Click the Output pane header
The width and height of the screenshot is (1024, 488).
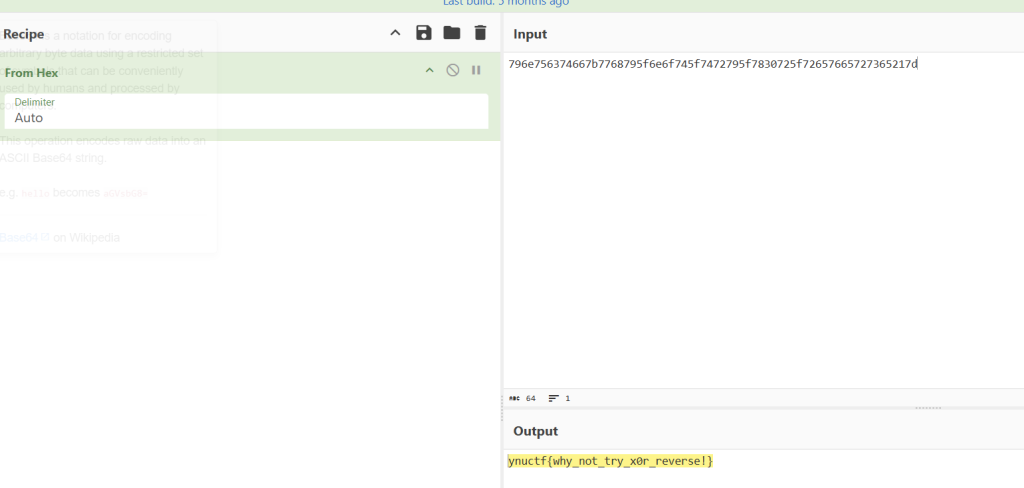(535, 431)
